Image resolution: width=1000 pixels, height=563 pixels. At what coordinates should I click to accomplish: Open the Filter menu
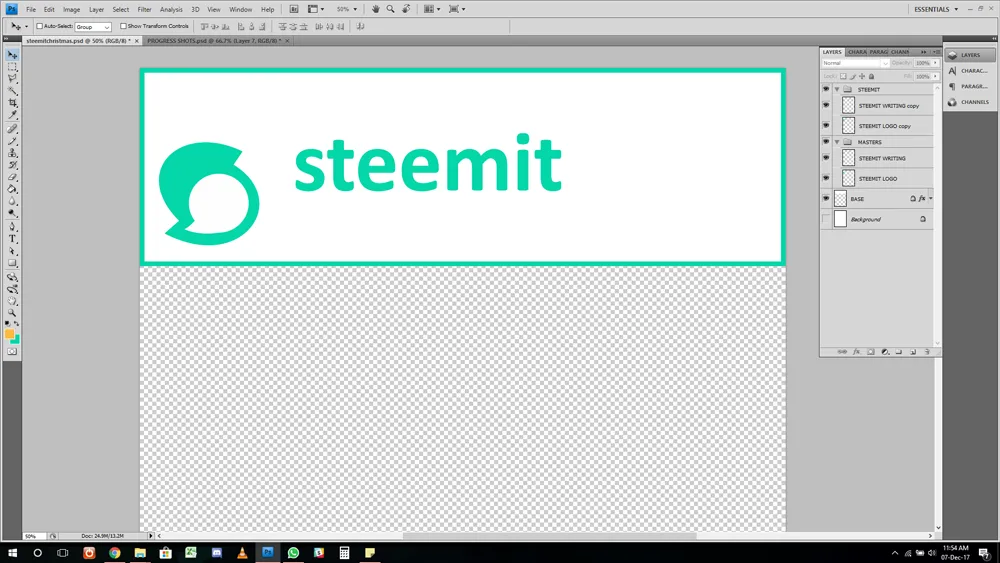(145, 10)
